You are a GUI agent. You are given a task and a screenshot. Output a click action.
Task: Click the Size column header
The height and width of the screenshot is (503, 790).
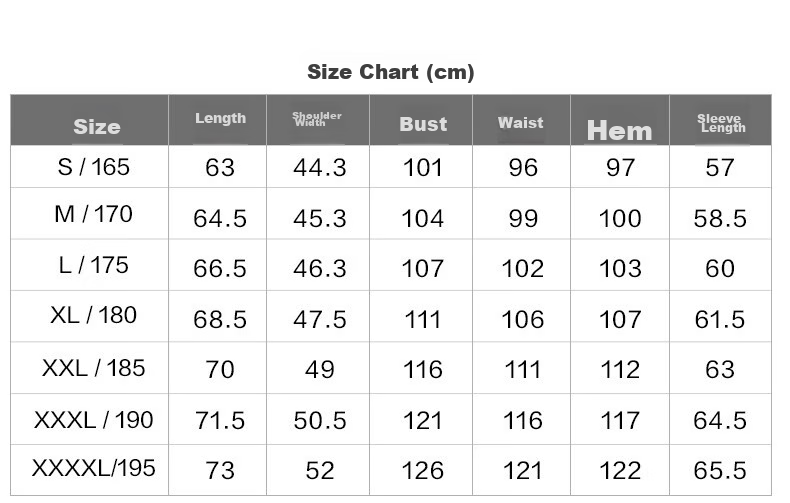[97, 127]
